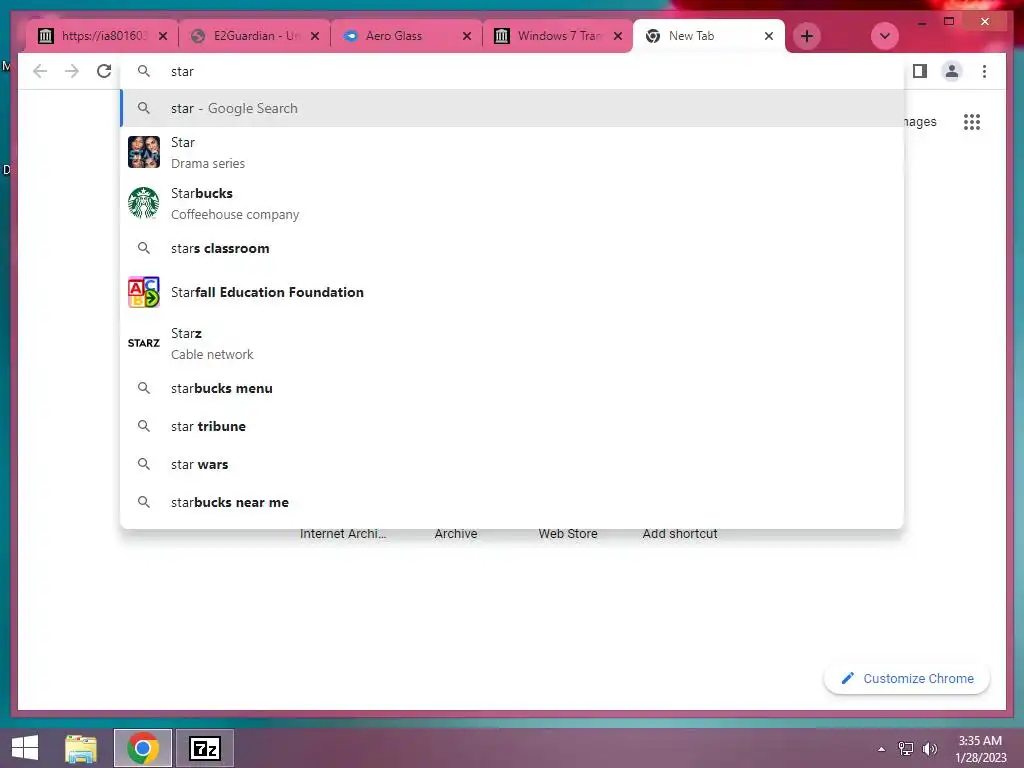Select Starfall Education Foundation suggestion

pyautogui.click(x=513, y=292)
